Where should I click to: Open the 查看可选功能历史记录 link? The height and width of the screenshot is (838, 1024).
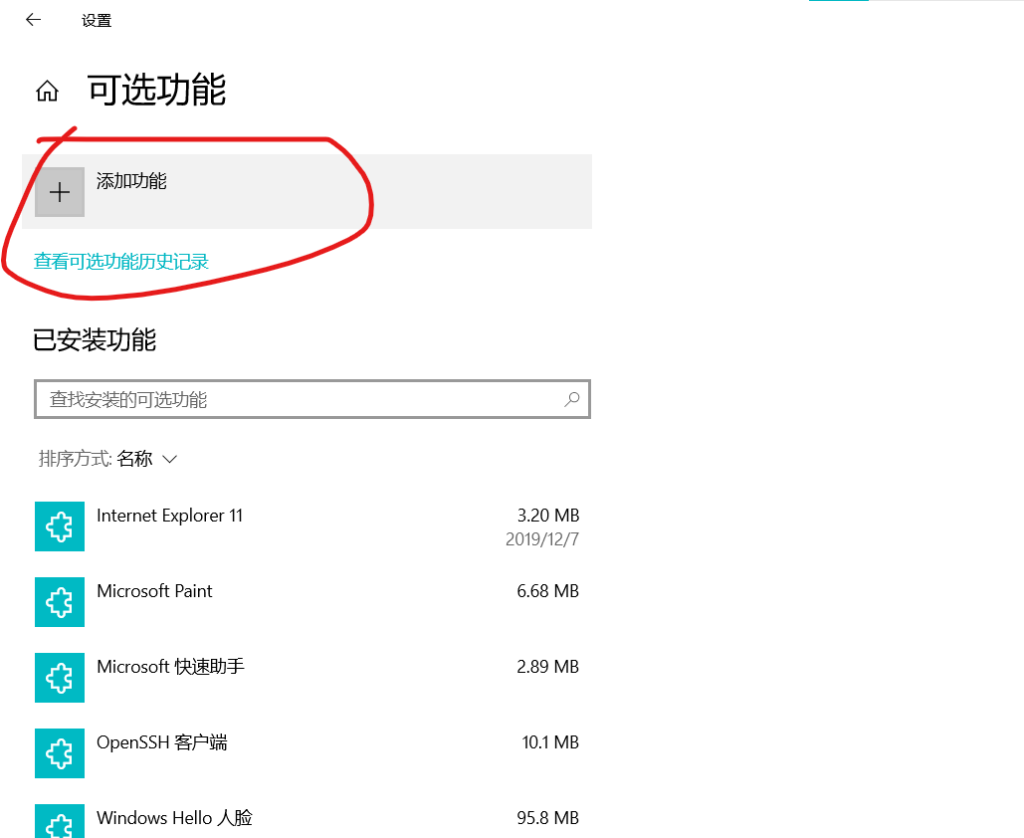(x=121, y=262)
